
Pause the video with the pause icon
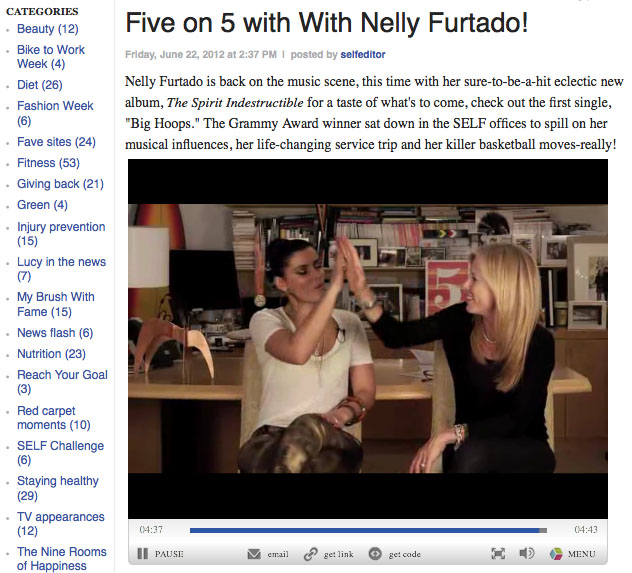pos(143,554)
